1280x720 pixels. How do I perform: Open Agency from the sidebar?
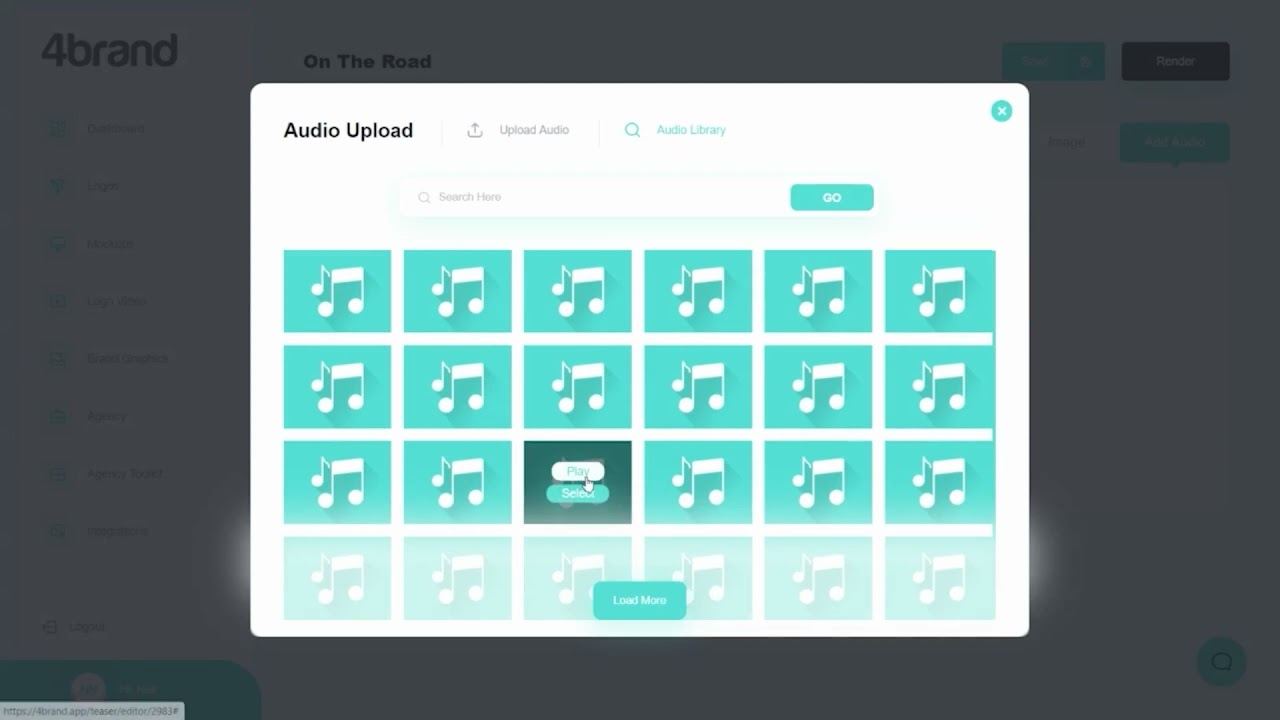[88, 416]
